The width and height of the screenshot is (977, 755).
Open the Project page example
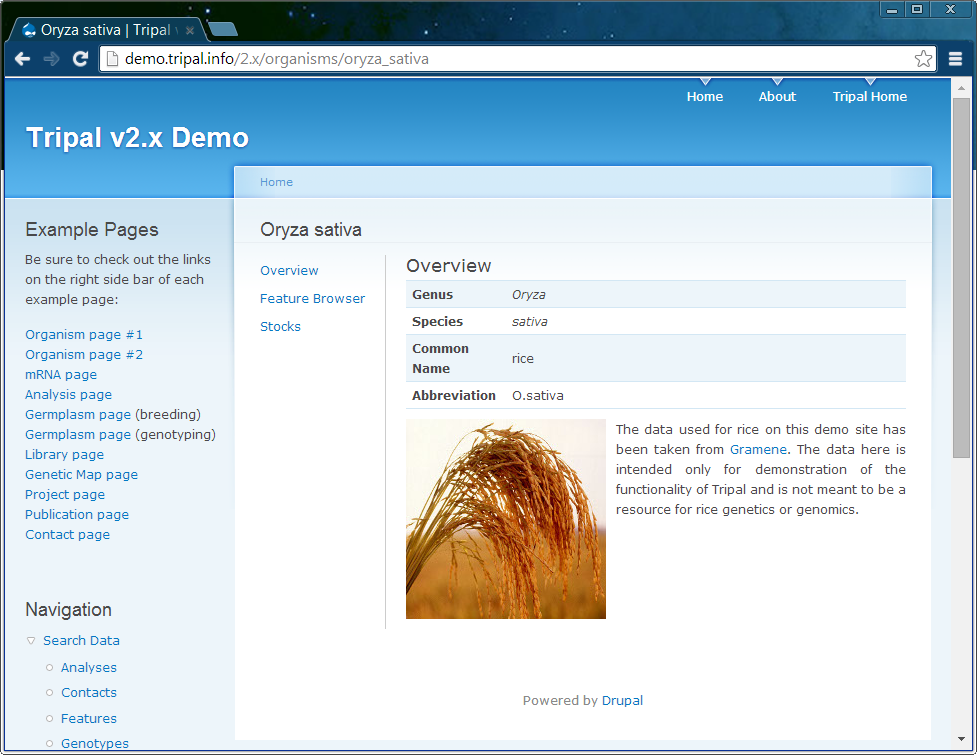pyautogui.click(x=65, y=495)
